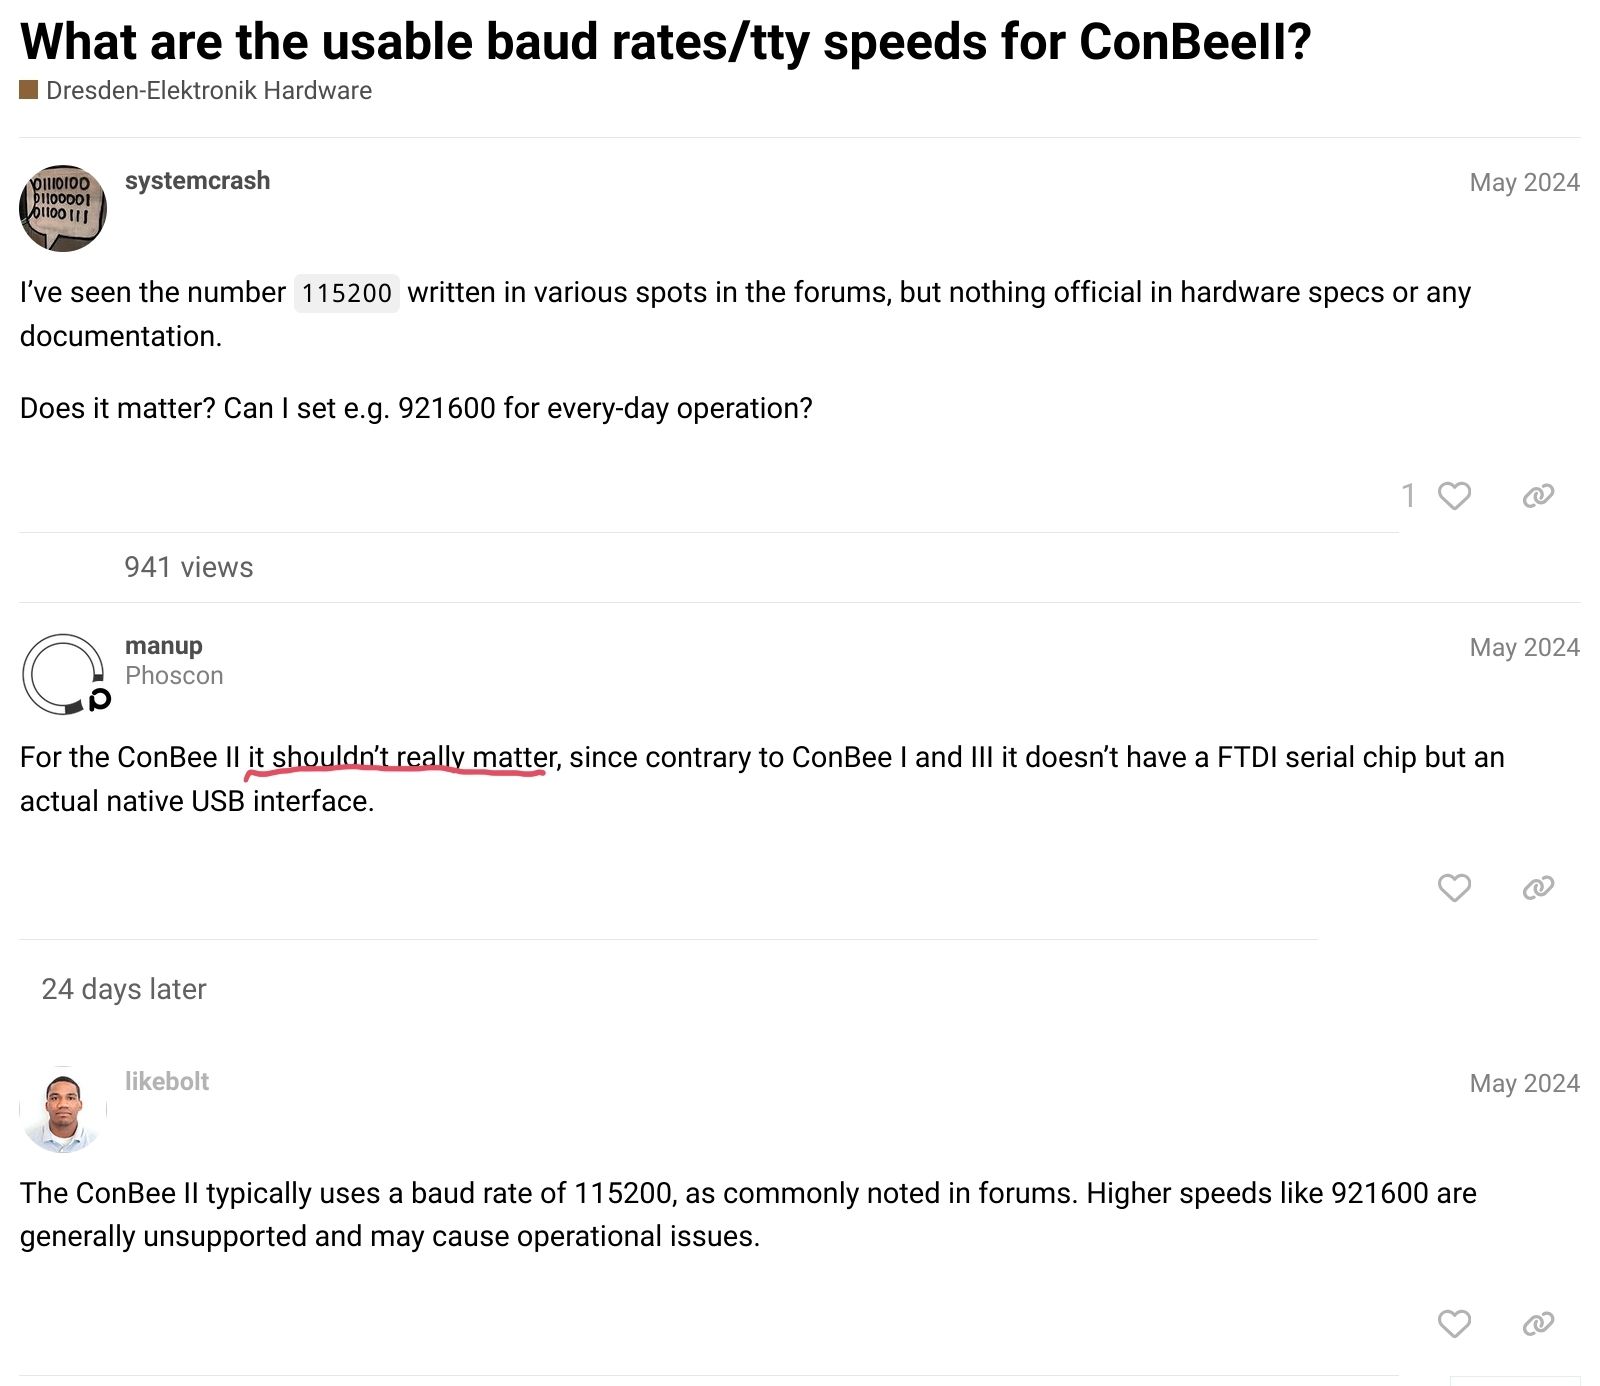Click the brown category color square
Viewport: 1600px width, 1386px height.
[28, 90]
